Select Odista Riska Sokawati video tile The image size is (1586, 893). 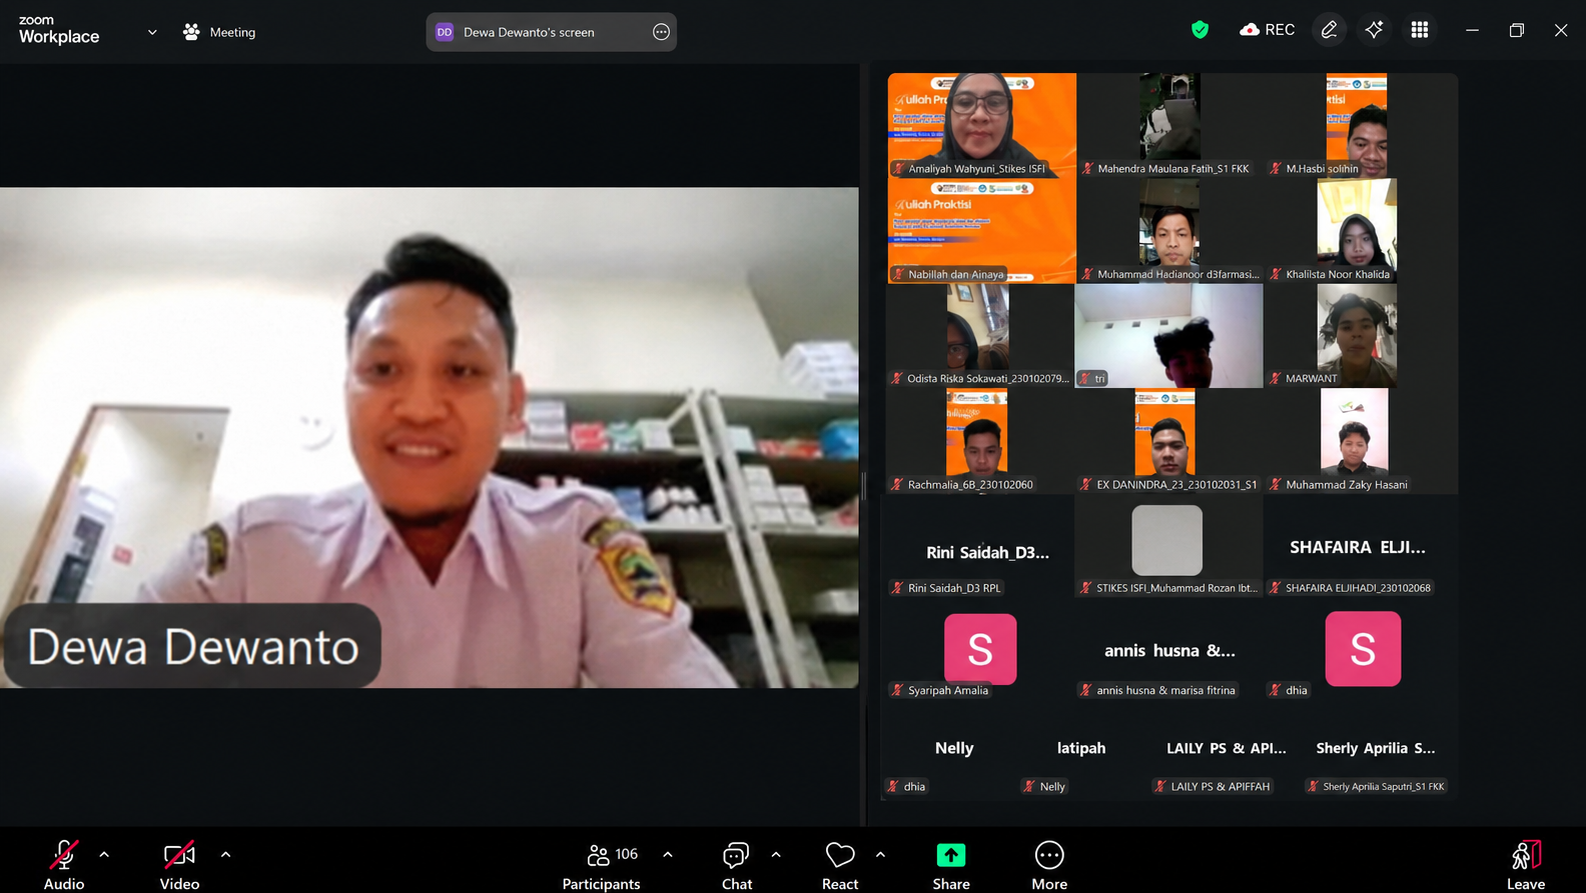980,336
